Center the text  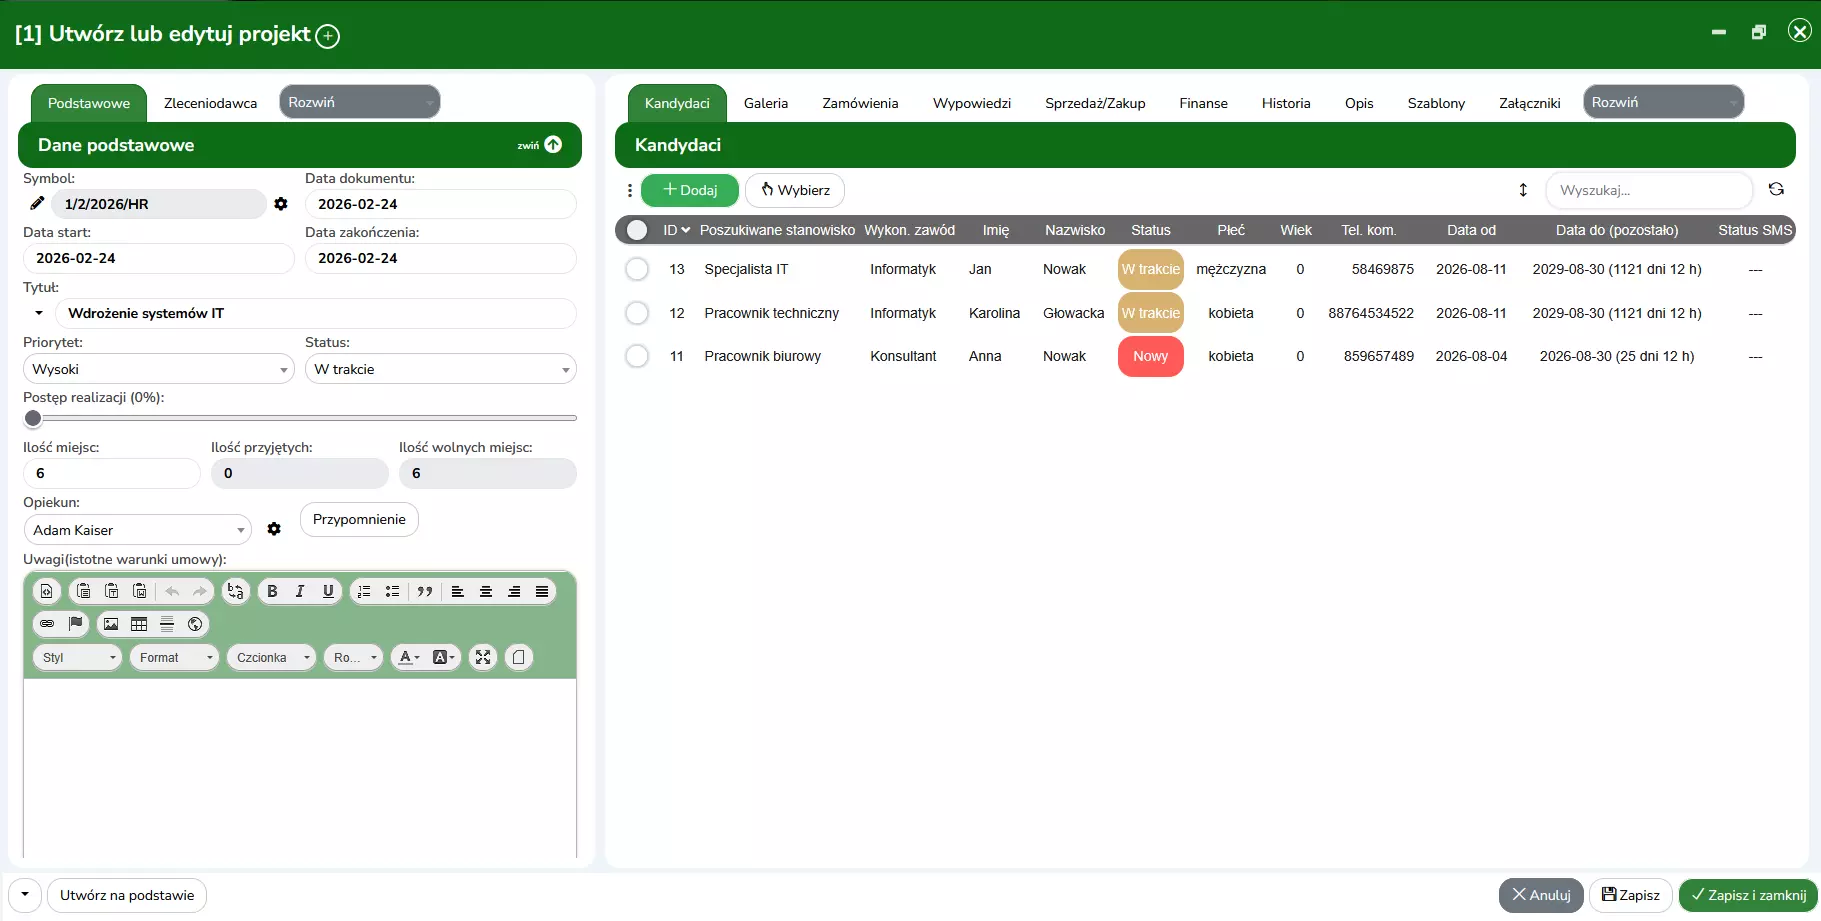pos(486,591)
